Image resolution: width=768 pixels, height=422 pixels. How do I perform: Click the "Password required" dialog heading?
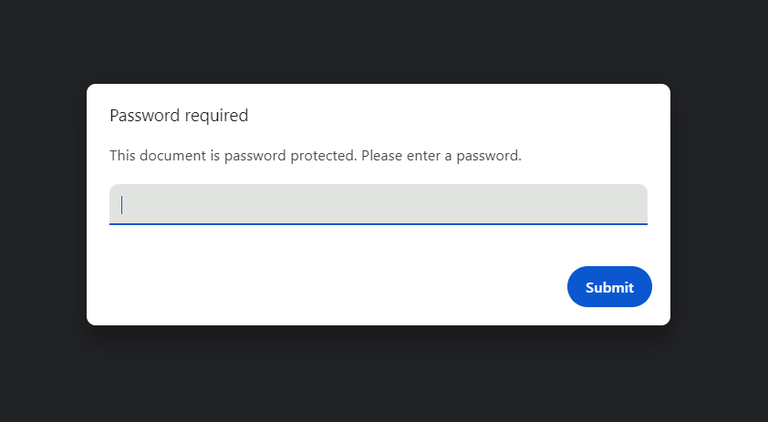coord(179,116)
